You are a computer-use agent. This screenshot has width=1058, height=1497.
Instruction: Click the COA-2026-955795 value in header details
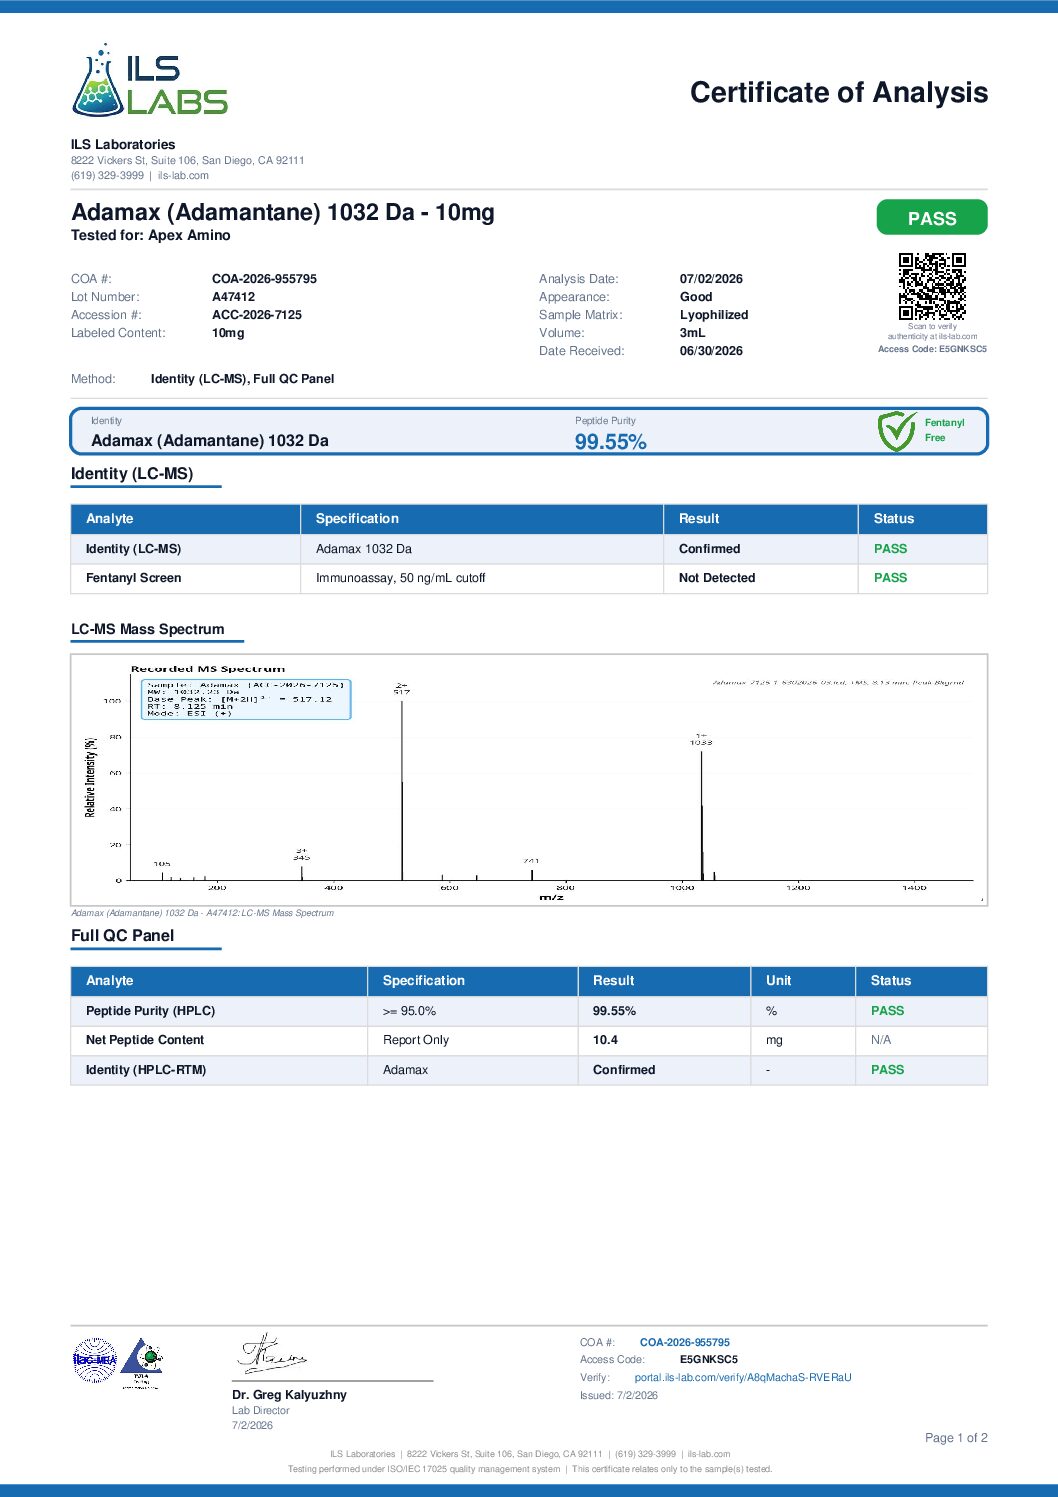pos(264,279)
